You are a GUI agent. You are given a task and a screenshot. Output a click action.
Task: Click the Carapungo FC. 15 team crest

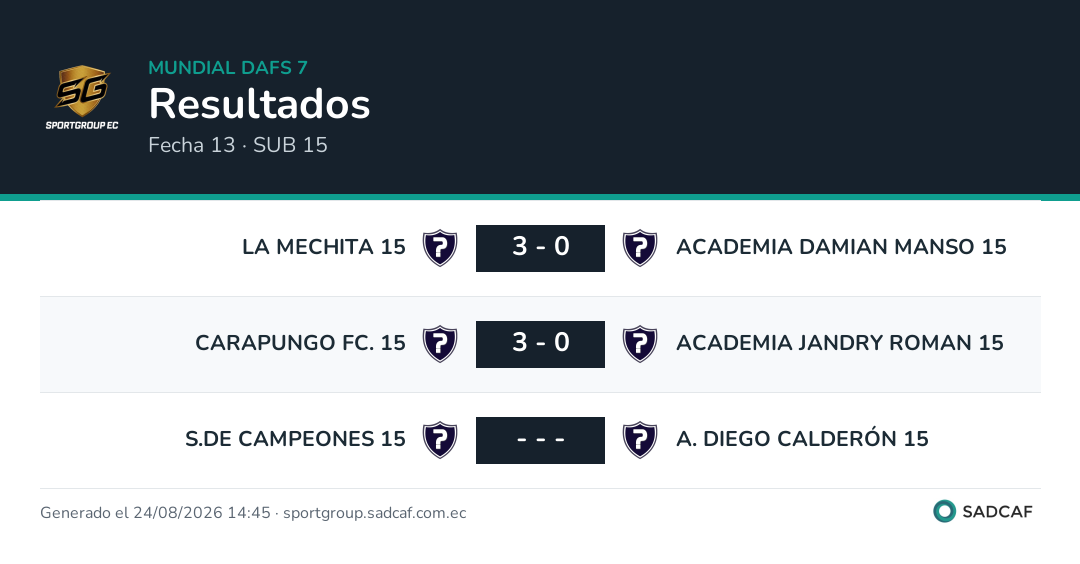pyautogui.click(x=440, y=344)
